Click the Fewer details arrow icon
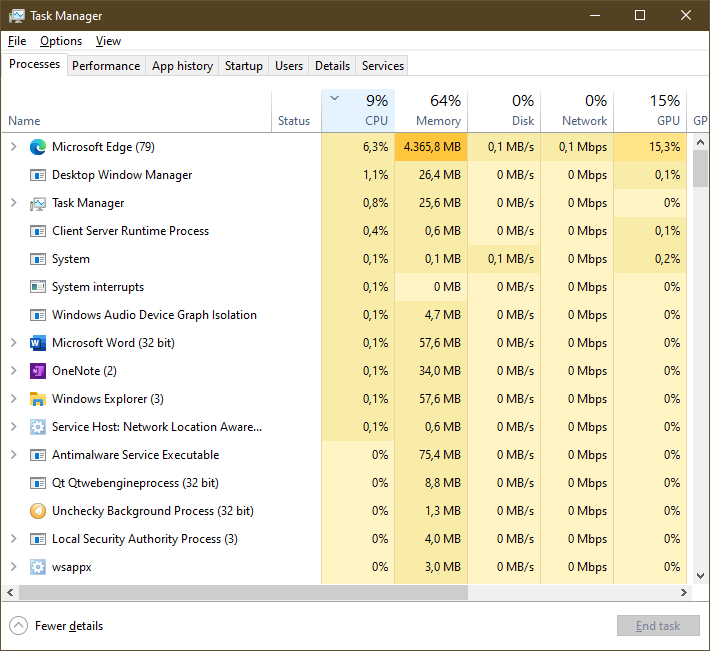Image resolution: width=710 pixels, height=651 pixels. [x=19, y=626]
